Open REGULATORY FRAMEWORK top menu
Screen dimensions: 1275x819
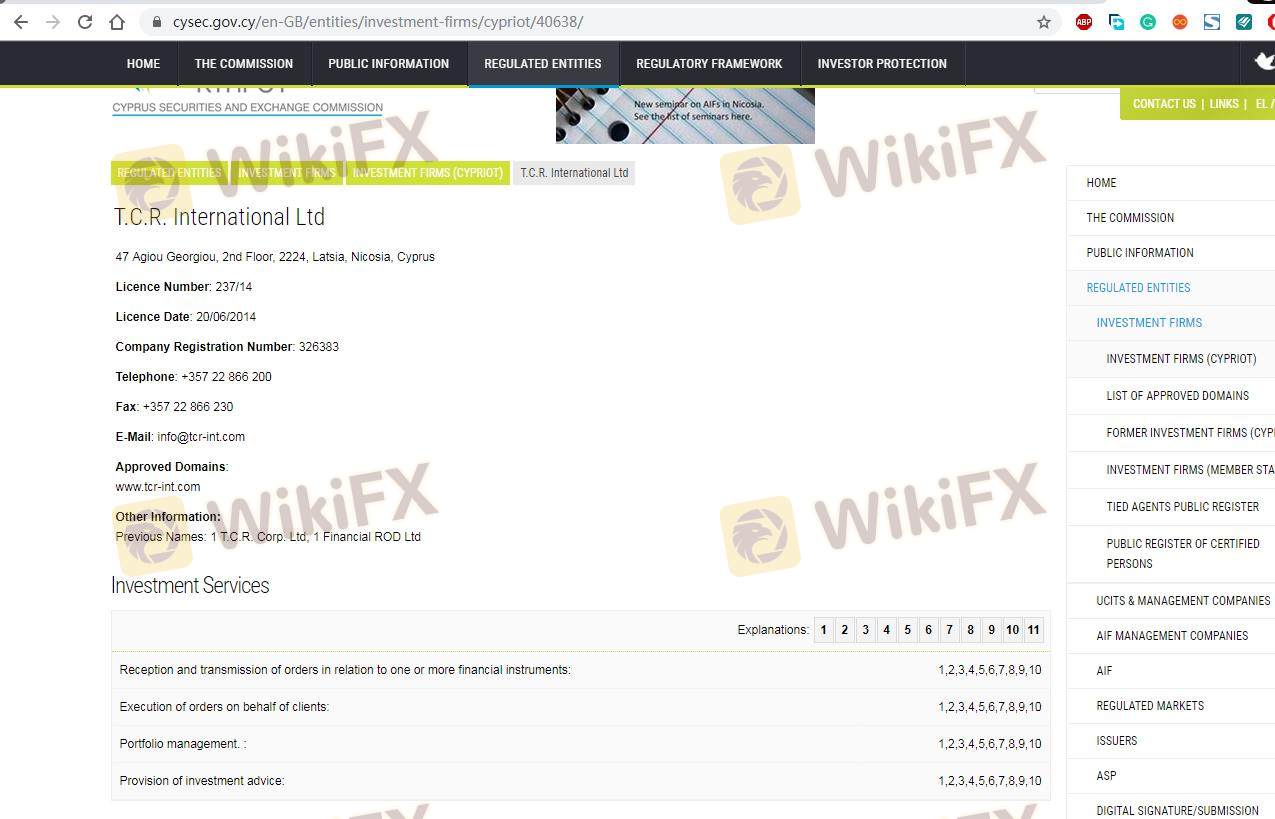[709, 63]
